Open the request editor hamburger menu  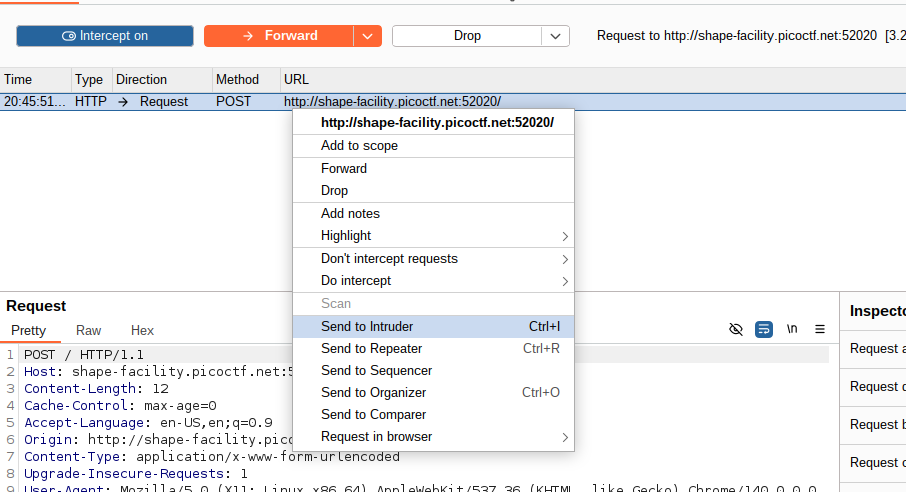(x=820, y=329)
